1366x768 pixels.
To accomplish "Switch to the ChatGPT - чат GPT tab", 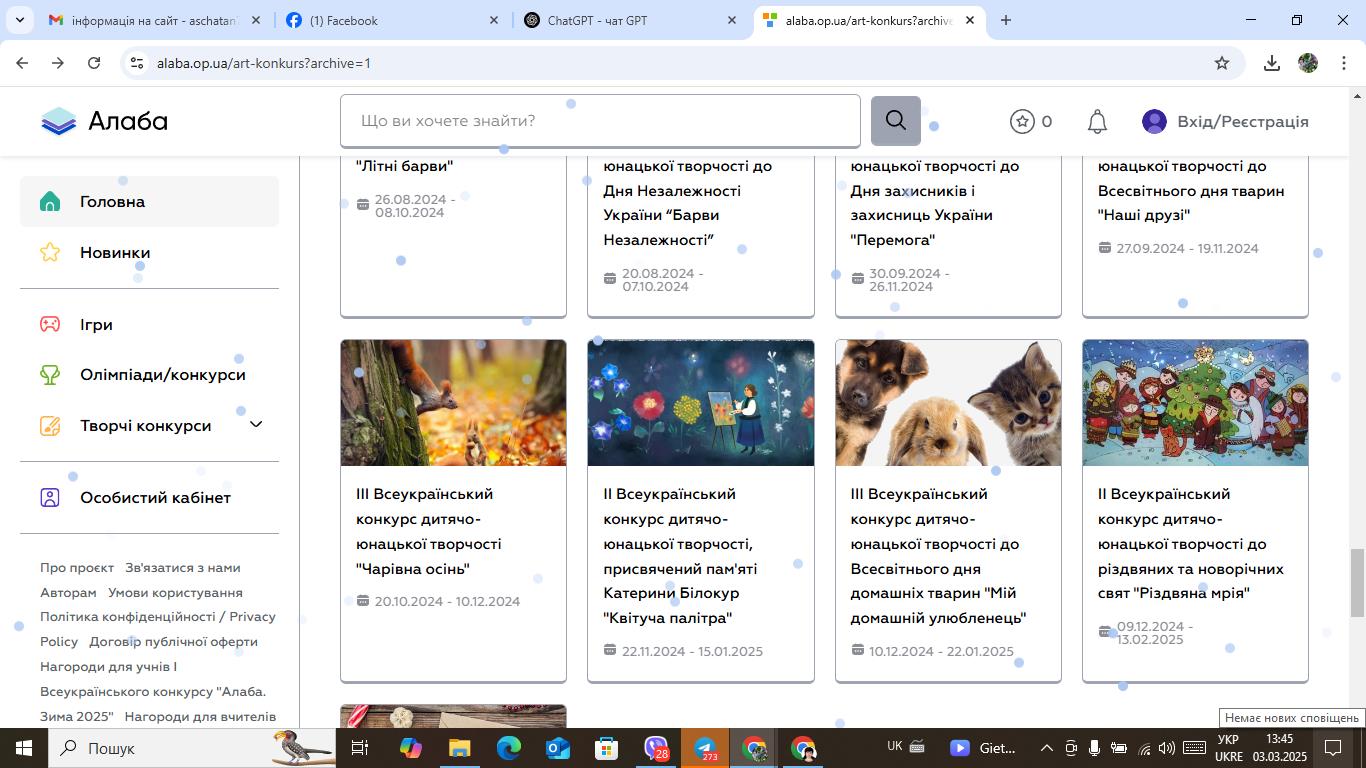I will click(x=630, y=20).
